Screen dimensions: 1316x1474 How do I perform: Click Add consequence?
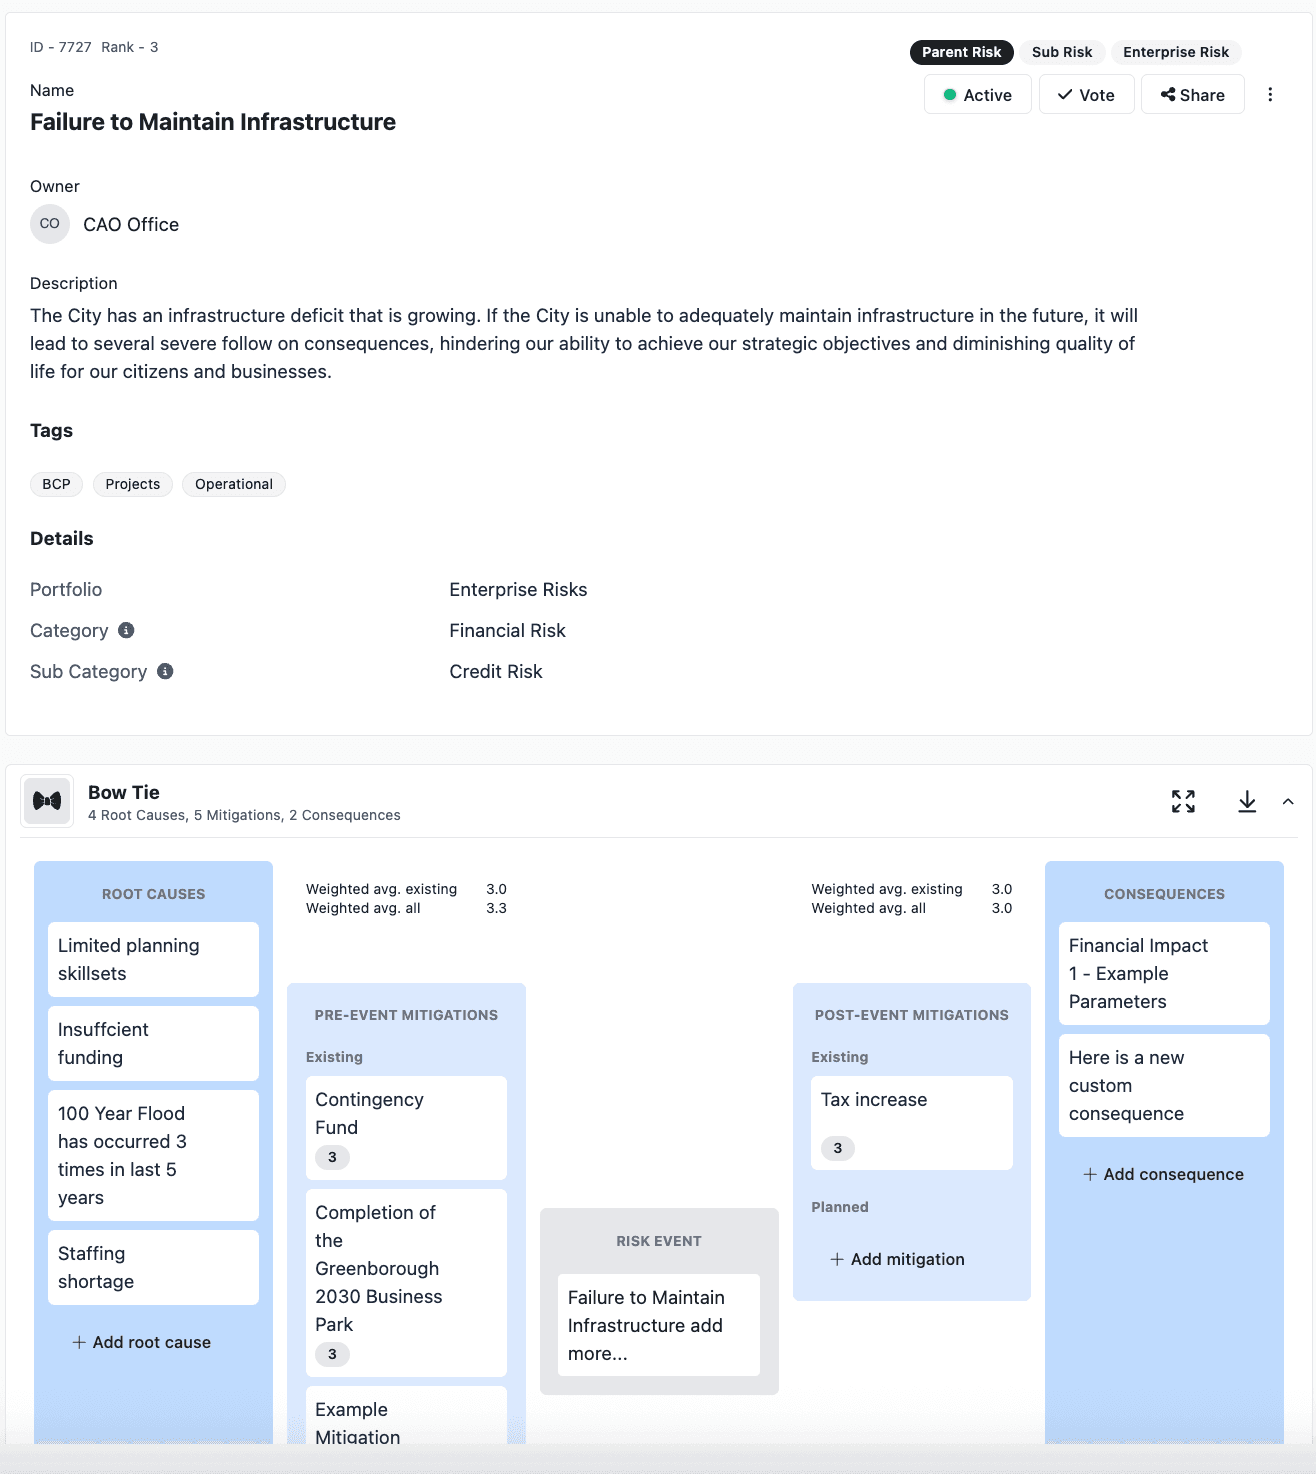pos(1163,1174)
